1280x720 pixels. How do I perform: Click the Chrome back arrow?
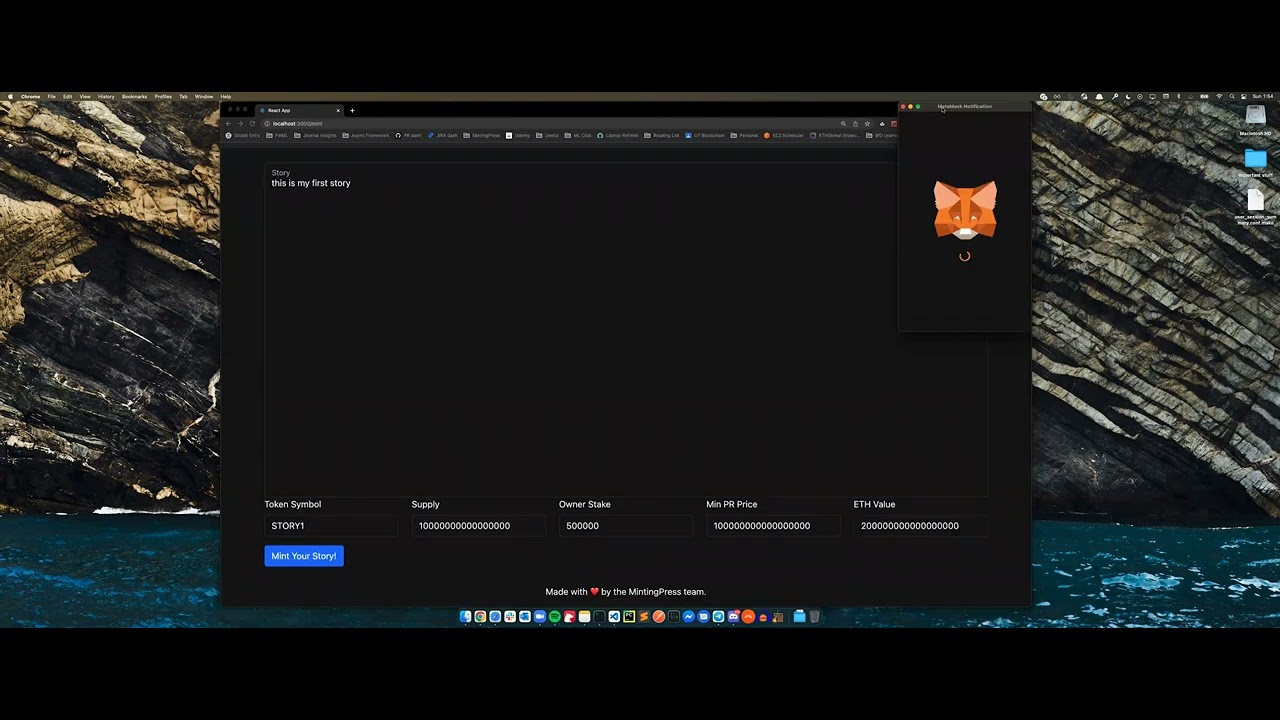(228, 123)
